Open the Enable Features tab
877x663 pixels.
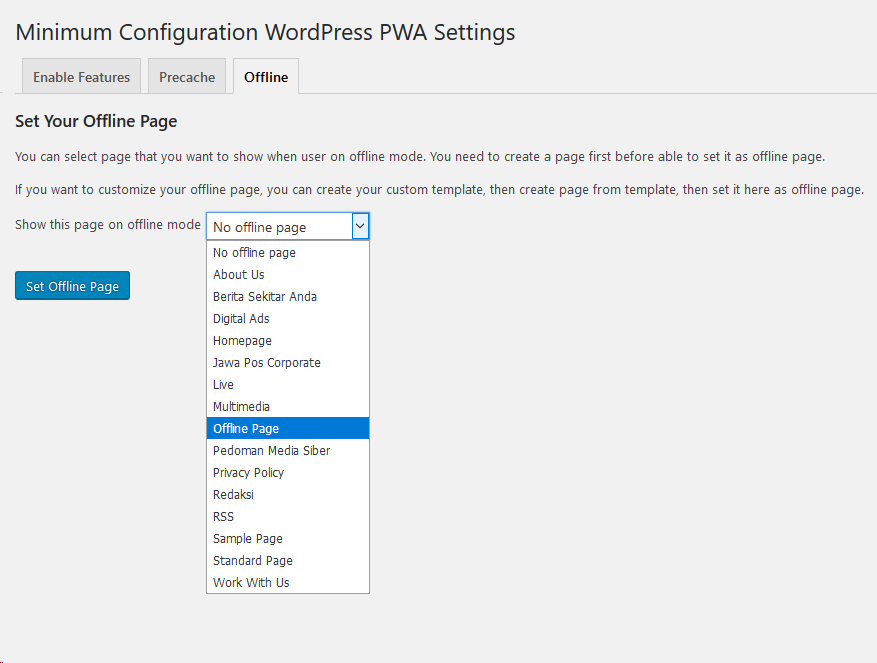[x=81, y=77]
